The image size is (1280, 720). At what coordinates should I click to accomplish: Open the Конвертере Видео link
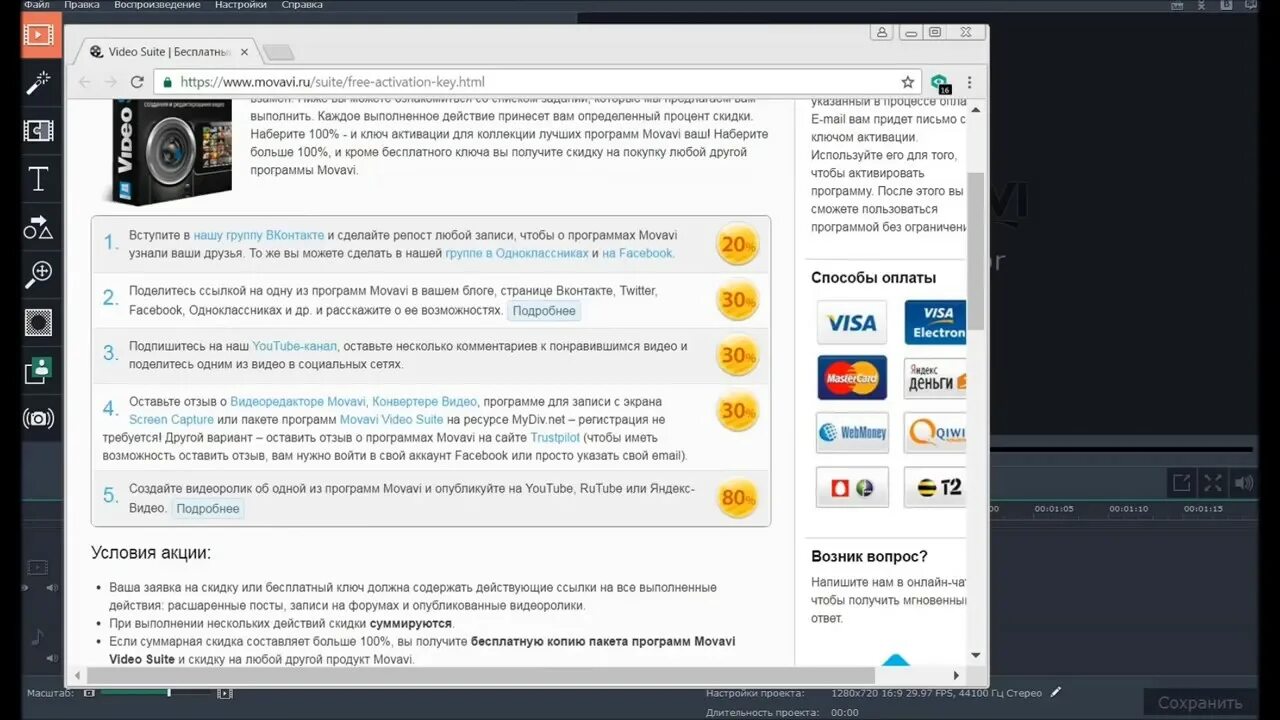point(425,402)
